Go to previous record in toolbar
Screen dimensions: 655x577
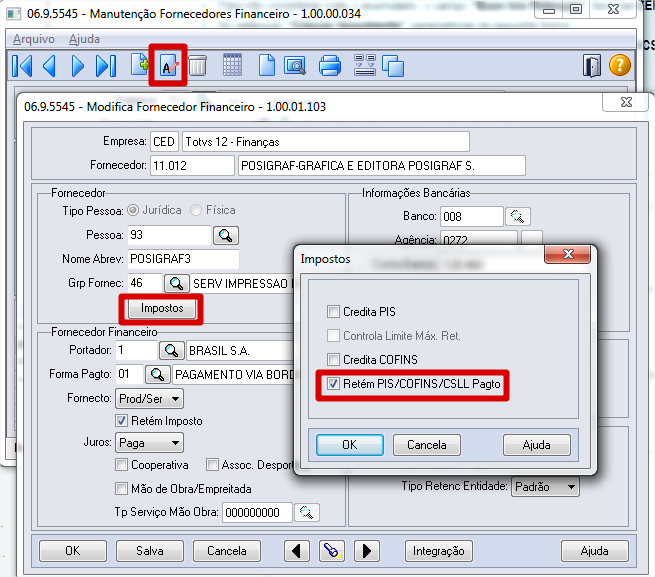pos(50,66)
